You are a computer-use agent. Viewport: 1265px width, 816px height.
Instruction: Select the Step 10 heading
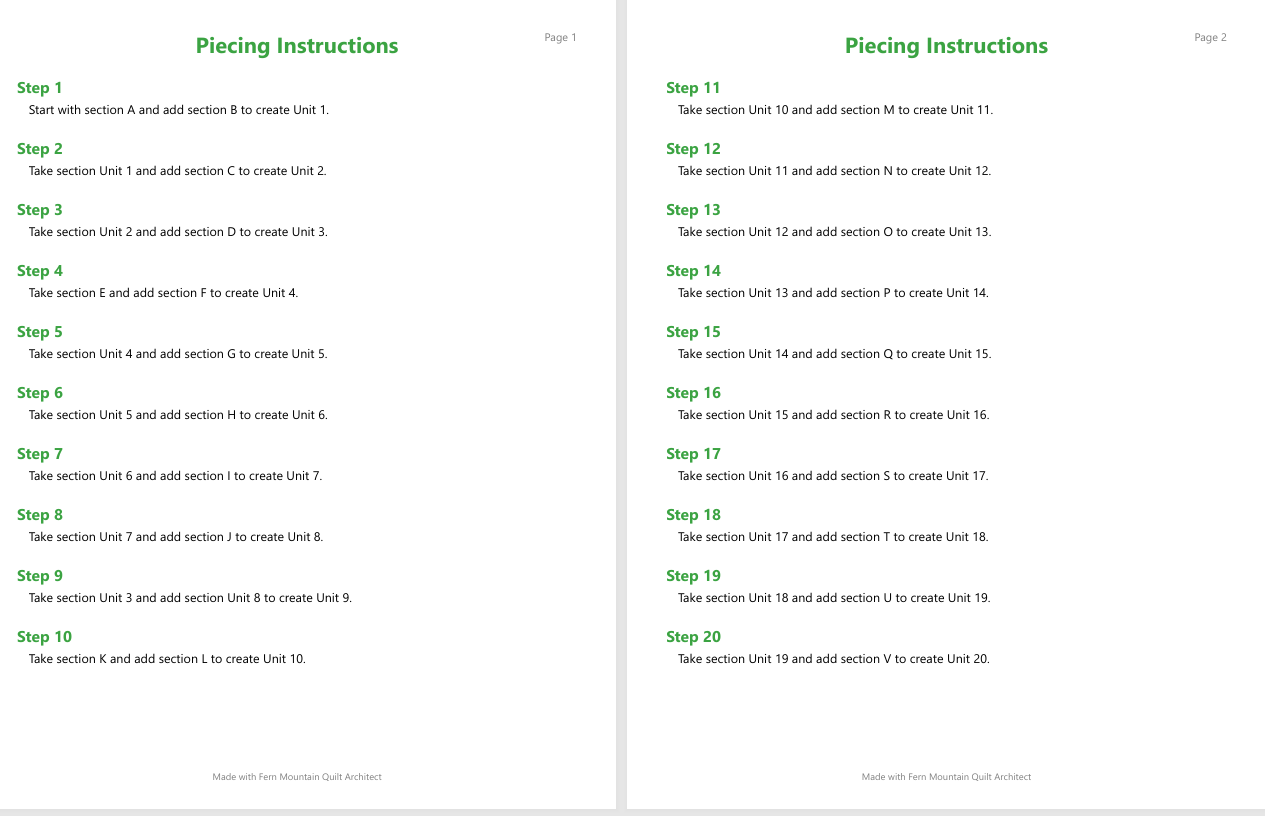(x=45, y=637)
